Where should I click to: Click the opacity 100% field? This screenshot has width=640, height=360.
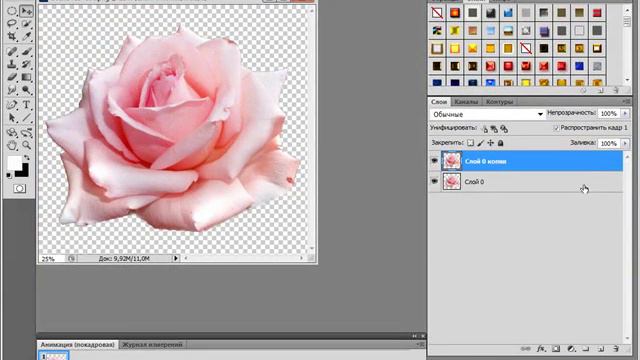609,113
